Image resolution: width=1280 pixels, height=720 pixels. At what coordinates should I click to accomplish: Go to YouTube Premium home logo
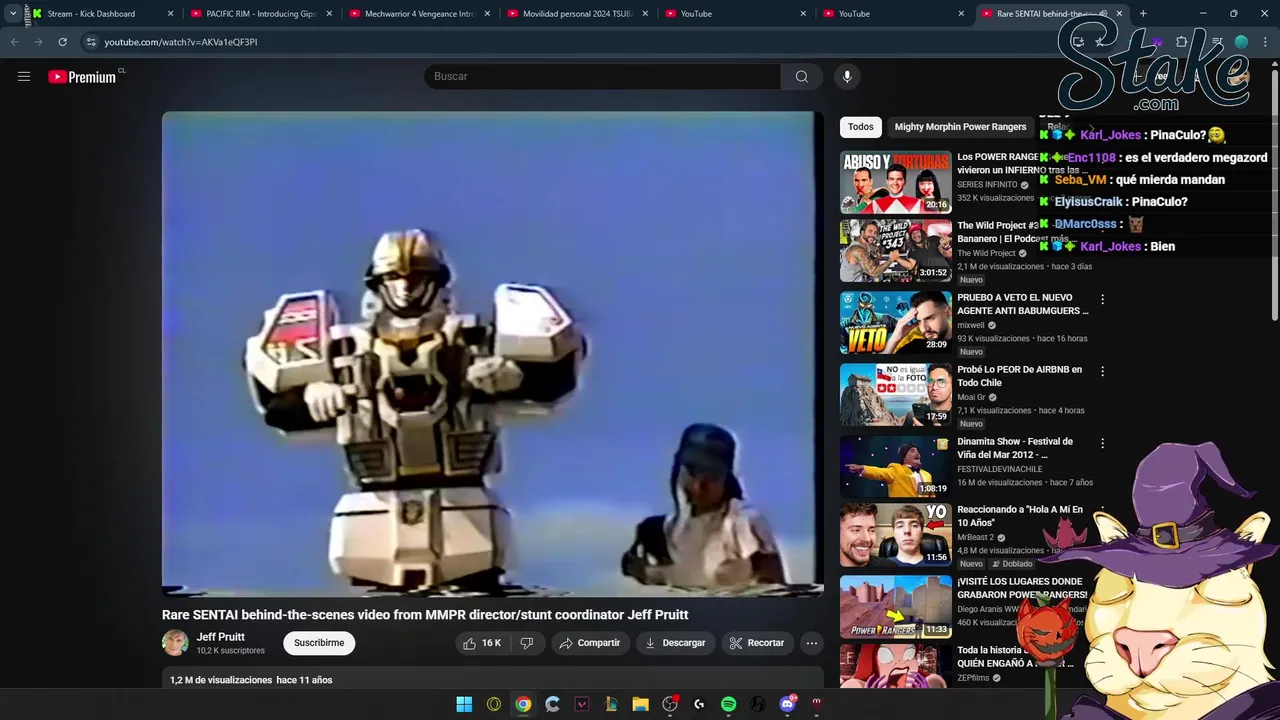coord(83,77)
